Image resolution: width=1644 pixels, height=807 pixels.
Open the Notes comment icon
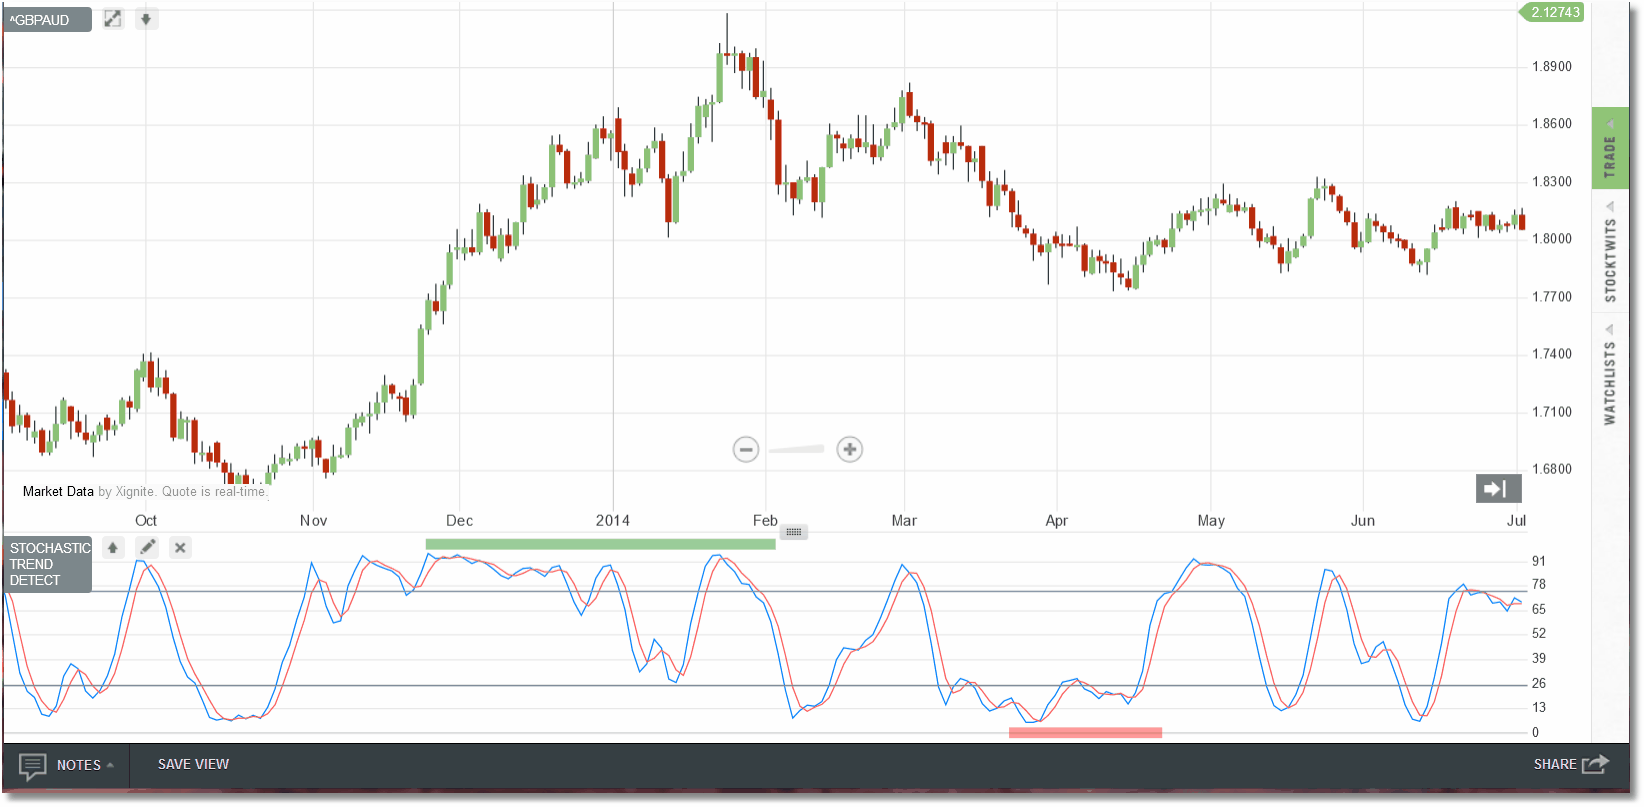(x=32, y=766)
